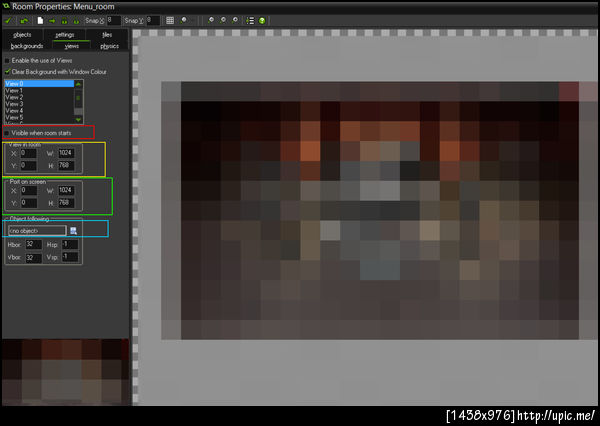This screenshot has height=426, width=600.
Task: Click the magnifier icon right after the grid icon
Action: click(184, 21)
